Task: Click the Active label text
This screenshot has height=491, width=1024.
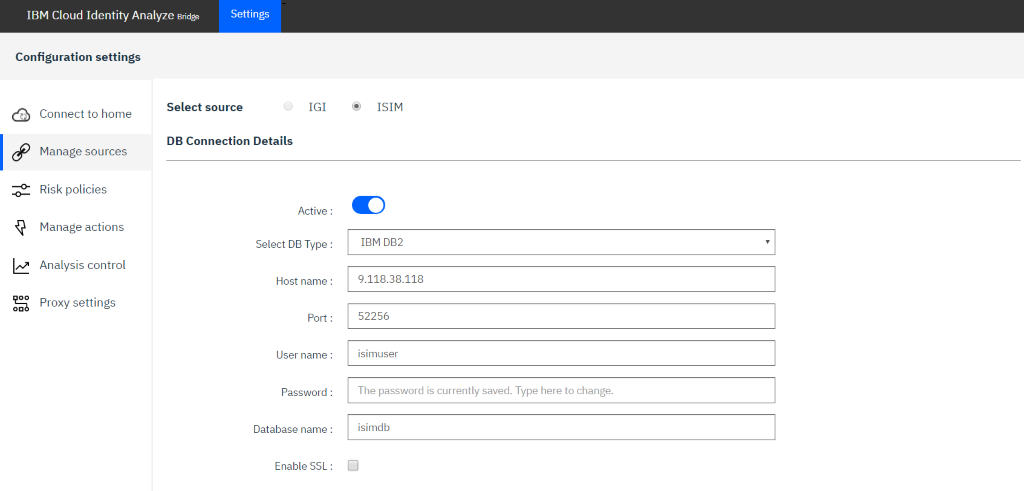Action: click(x=315, y=211)
